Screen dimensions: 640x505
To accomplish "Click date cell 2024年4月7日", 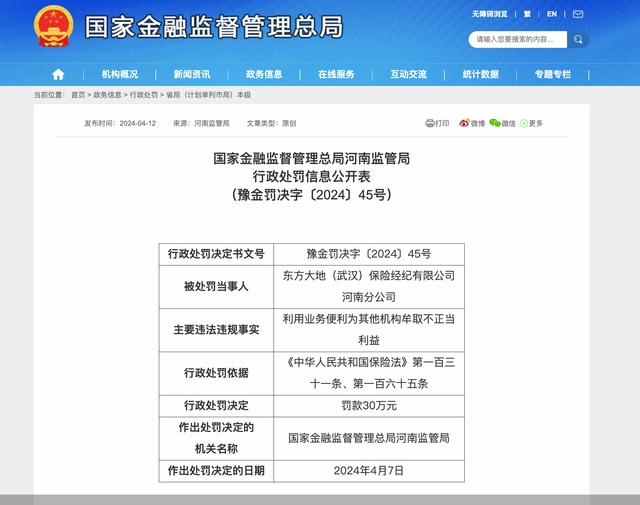I will pyautogui.click(x=369, y=471).
